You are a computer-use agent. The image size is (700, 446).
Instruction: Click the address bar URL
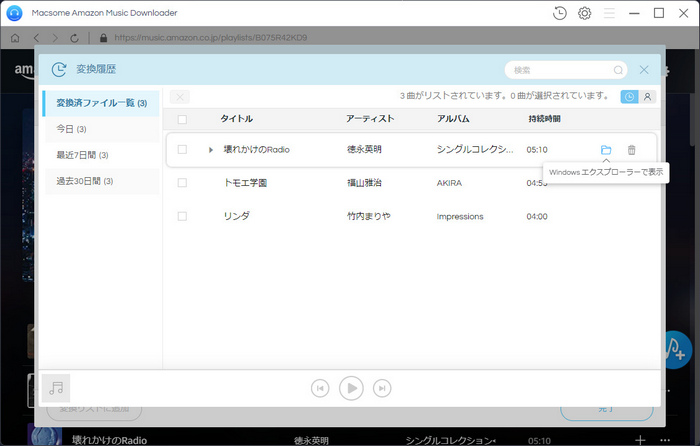click(211, 38)
